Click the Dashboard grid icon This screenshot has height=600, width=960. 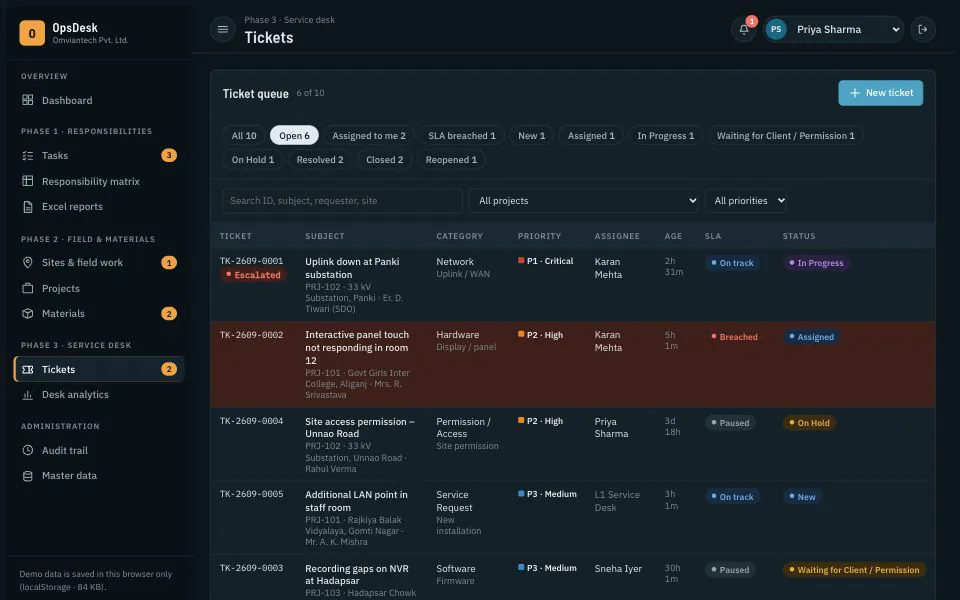tap(28, 100)
